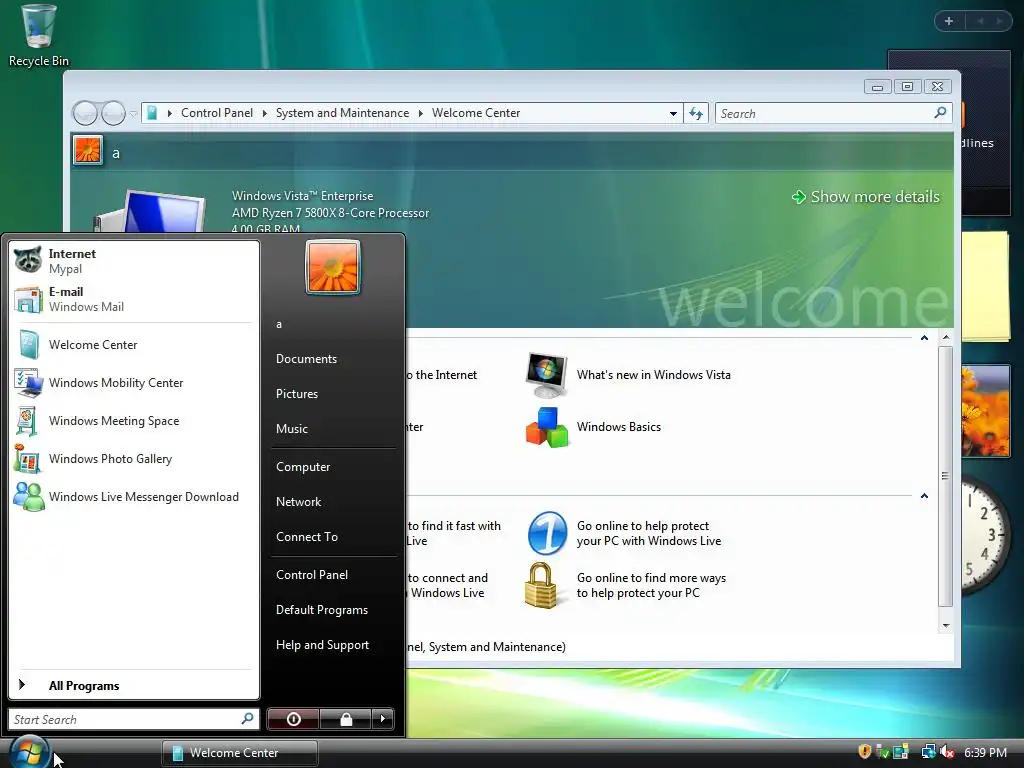The width and height of the screenshot is (1024, 768).
Task: Expand All Programs list
Action: 133,685
